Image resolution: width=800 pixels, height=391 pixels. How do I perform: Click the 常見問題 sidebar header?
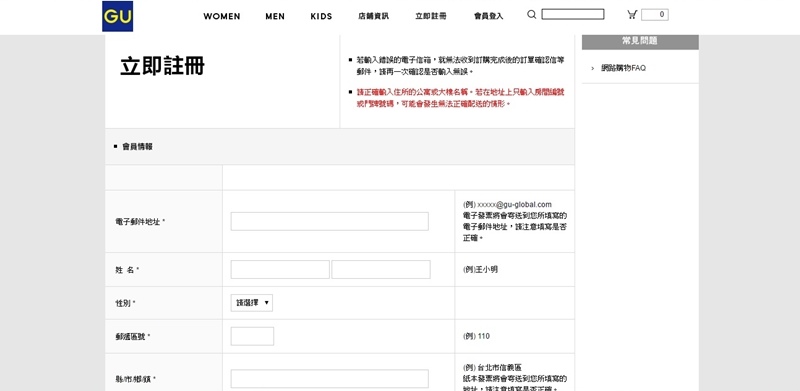[x=640, y=41]
